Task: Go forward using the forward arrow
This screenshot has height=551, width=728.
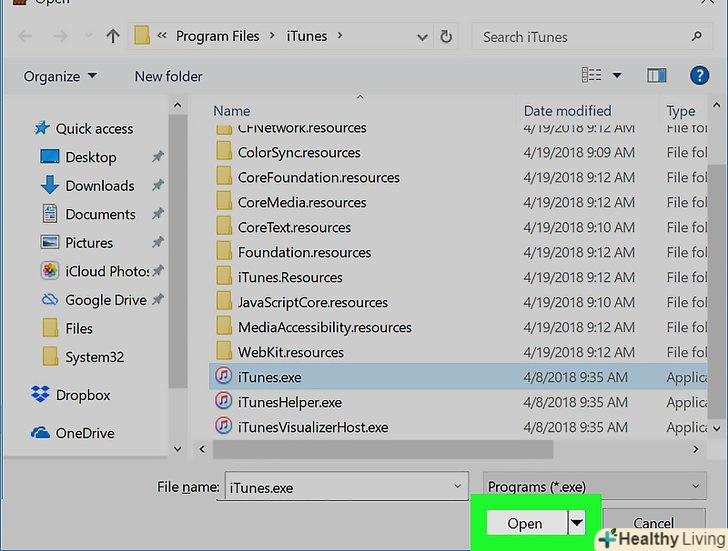Action: tap(60, 36)
